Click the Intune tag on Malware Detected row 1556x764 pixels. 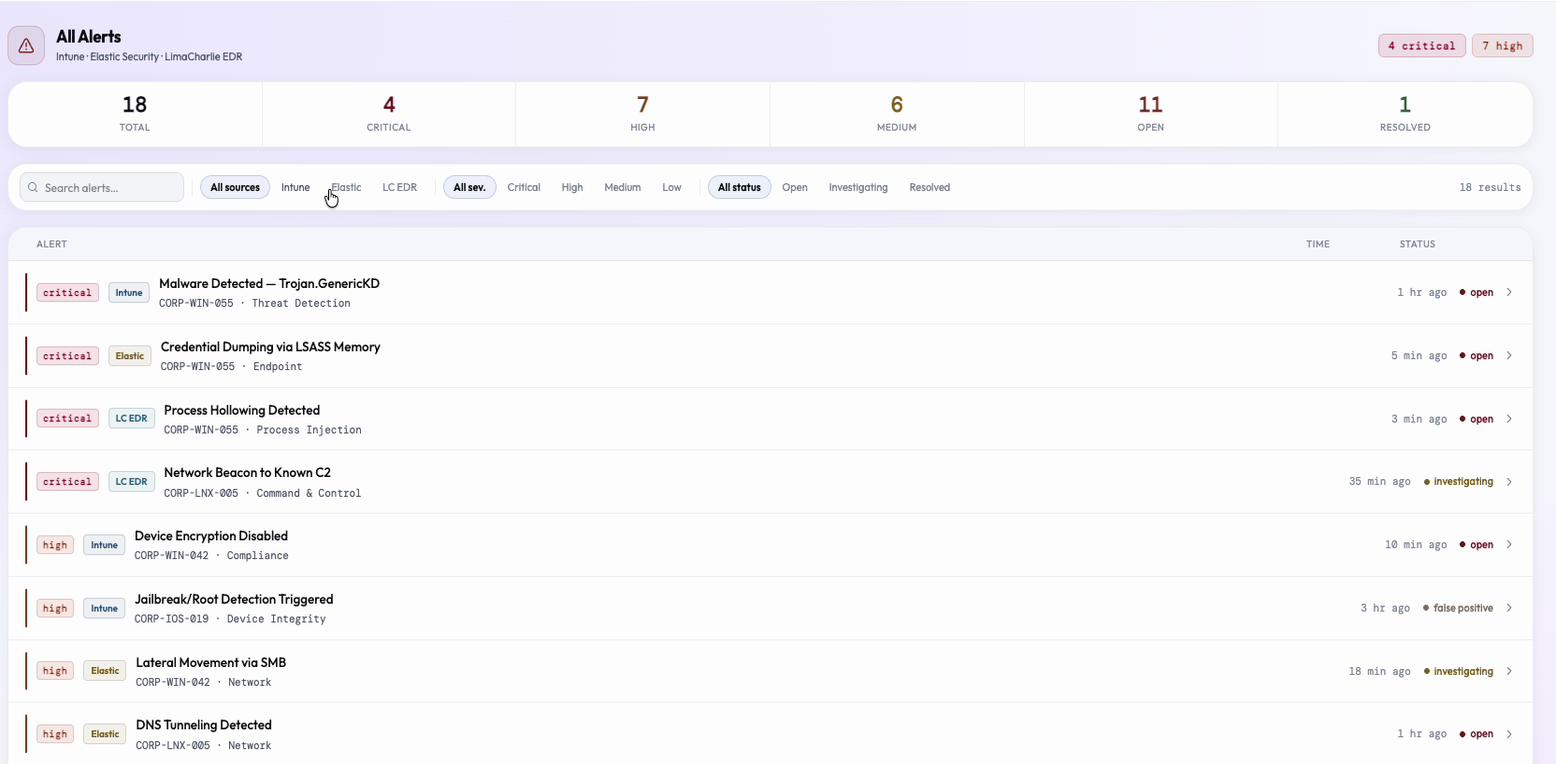coord(129,293)
